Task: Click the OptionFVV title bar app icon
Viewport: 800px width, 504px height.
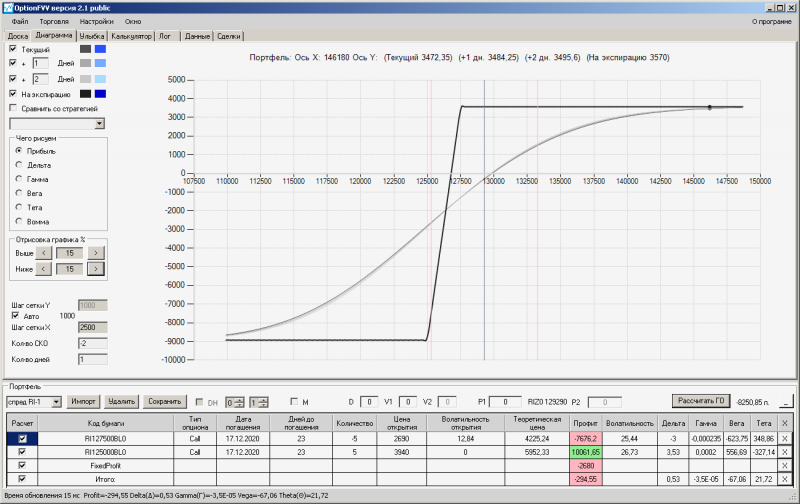Action: click(x=8, y=8)
